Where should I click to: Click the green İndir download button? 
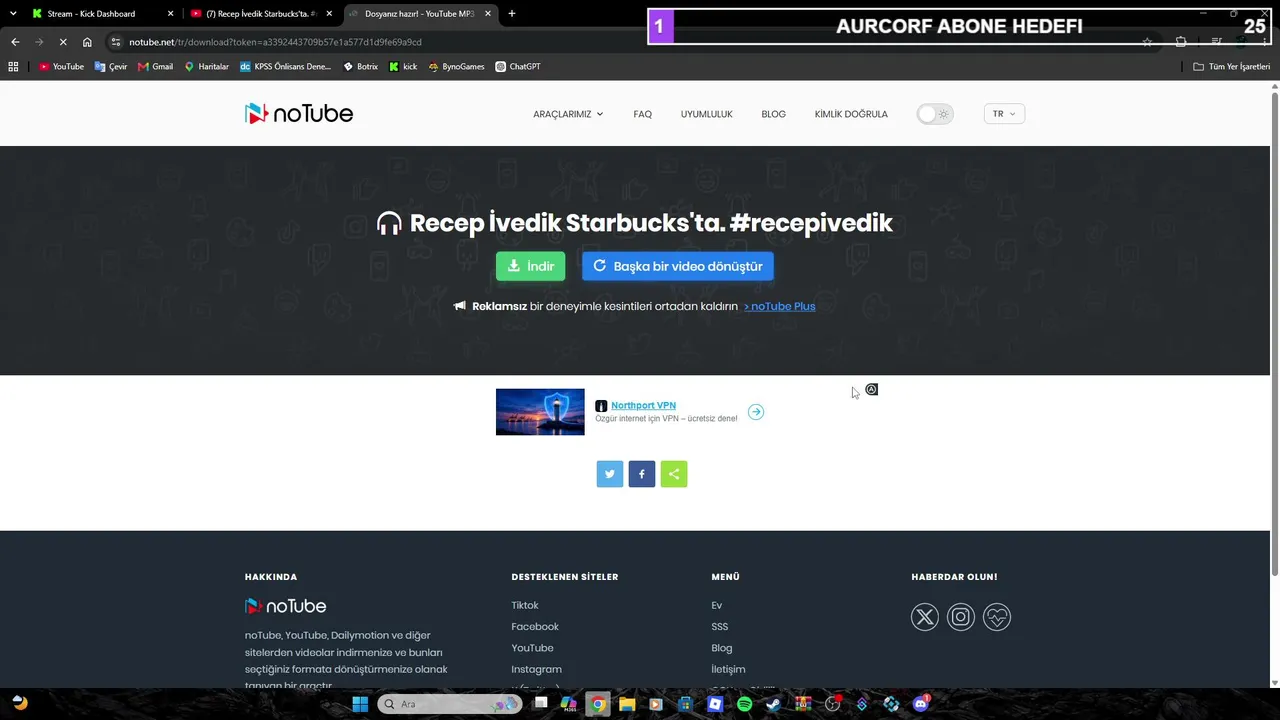pos(530,266)
